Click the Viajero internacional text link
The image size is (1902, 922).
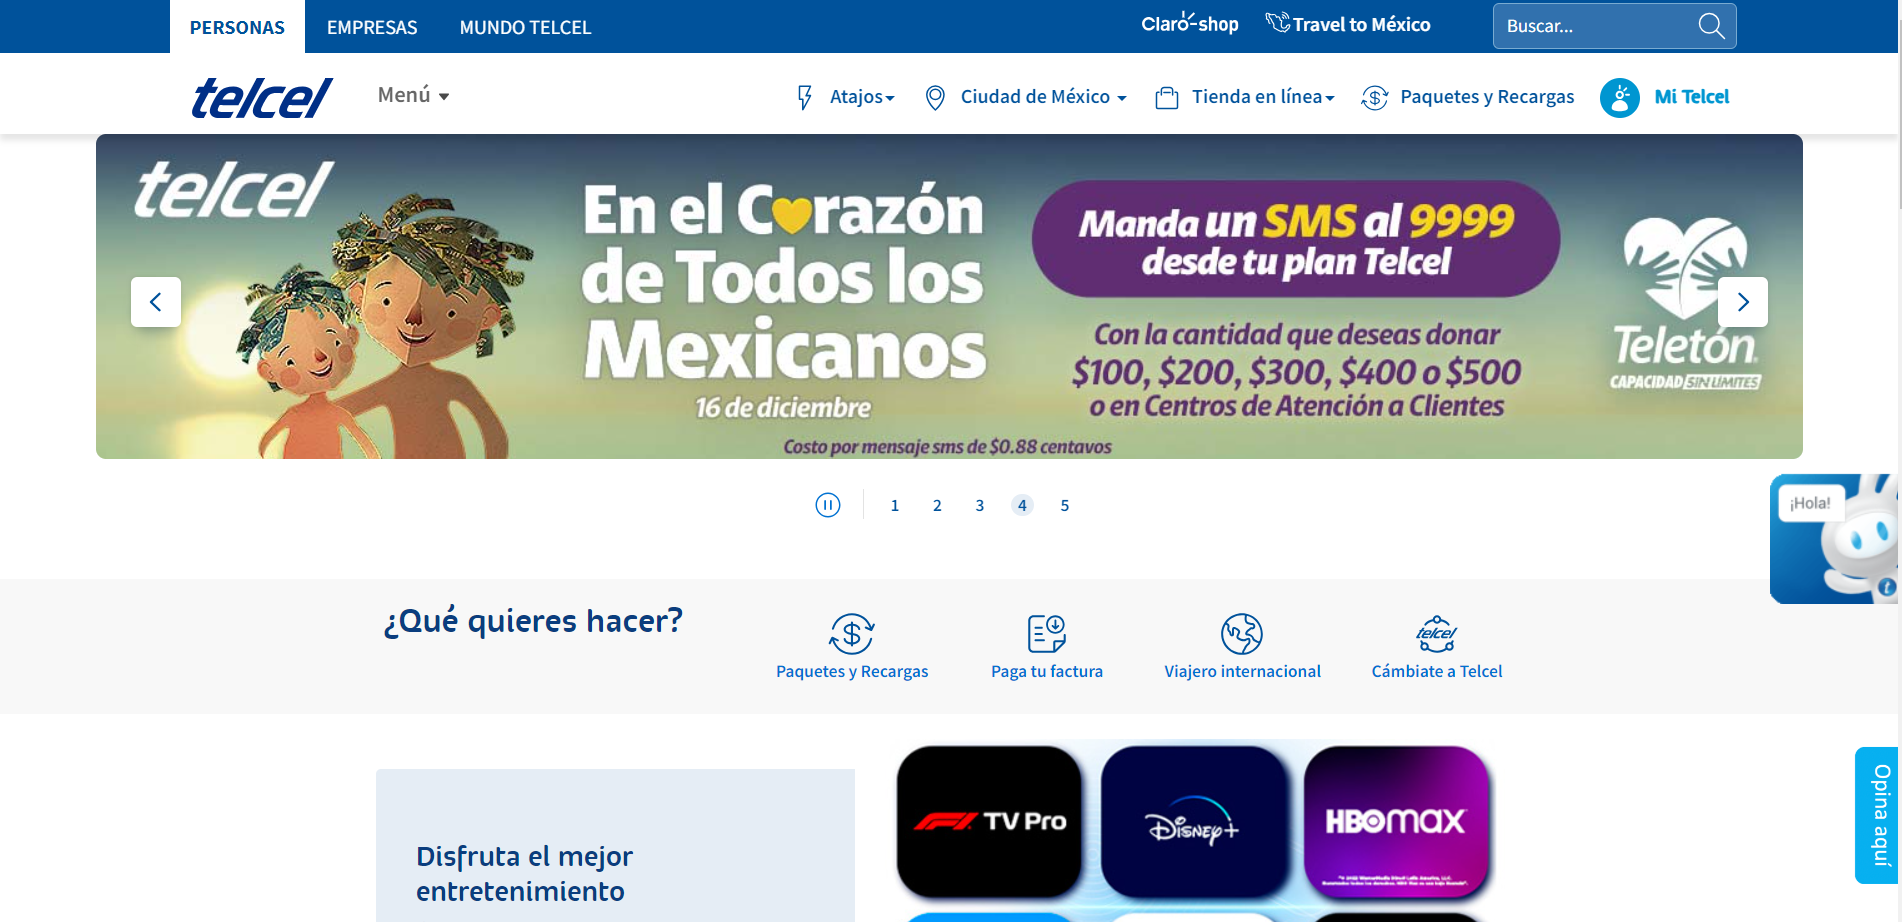(1242, 671)
